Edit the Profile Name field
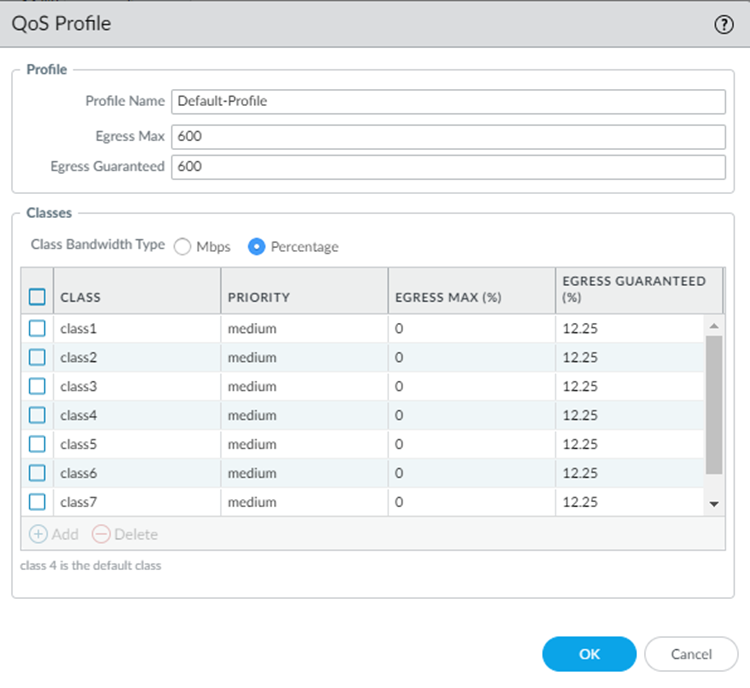 pos(447,101)
